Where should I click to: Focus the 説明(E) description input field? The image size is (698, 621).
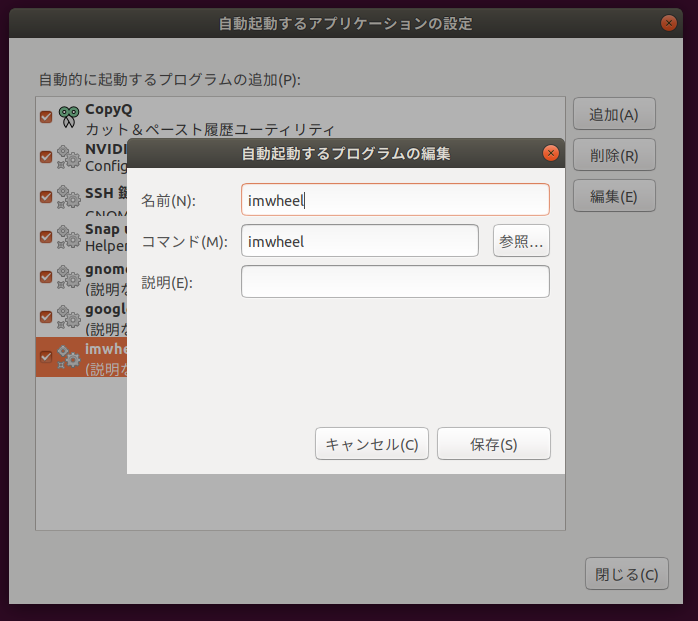coord(395,282)
